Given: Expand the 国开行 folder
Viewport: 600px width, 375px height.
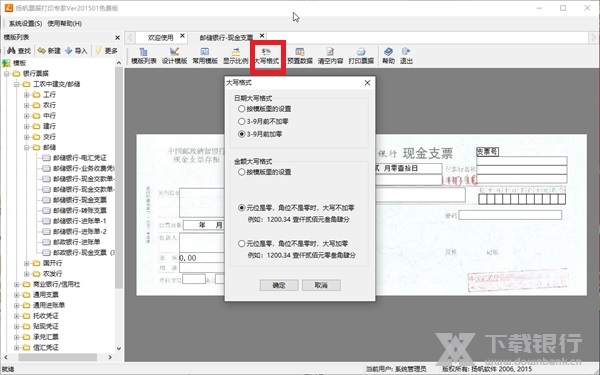Looking at the screenshot, I should pyautogui.click(x=26, y=263).
